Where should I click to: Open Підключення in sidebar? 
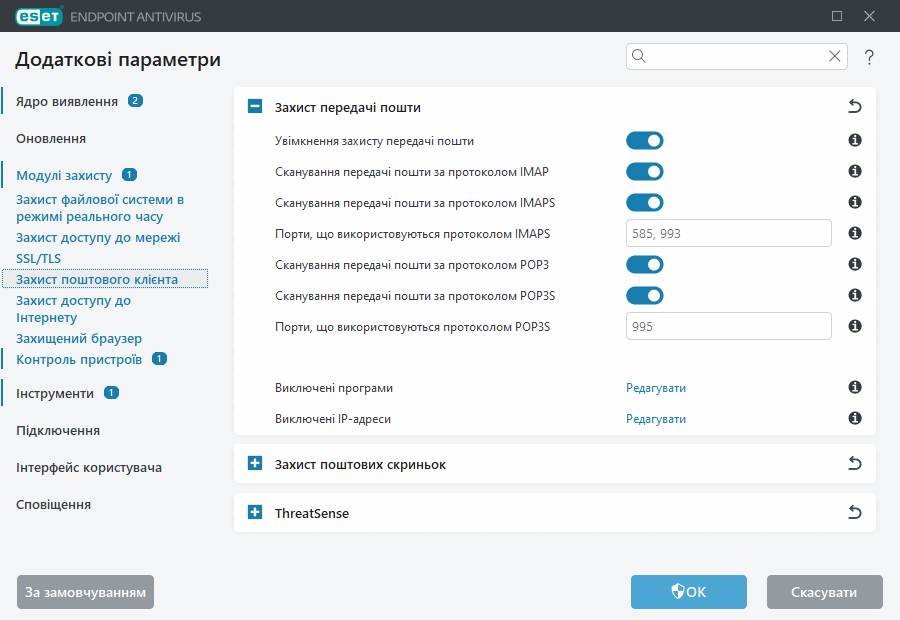58,431
